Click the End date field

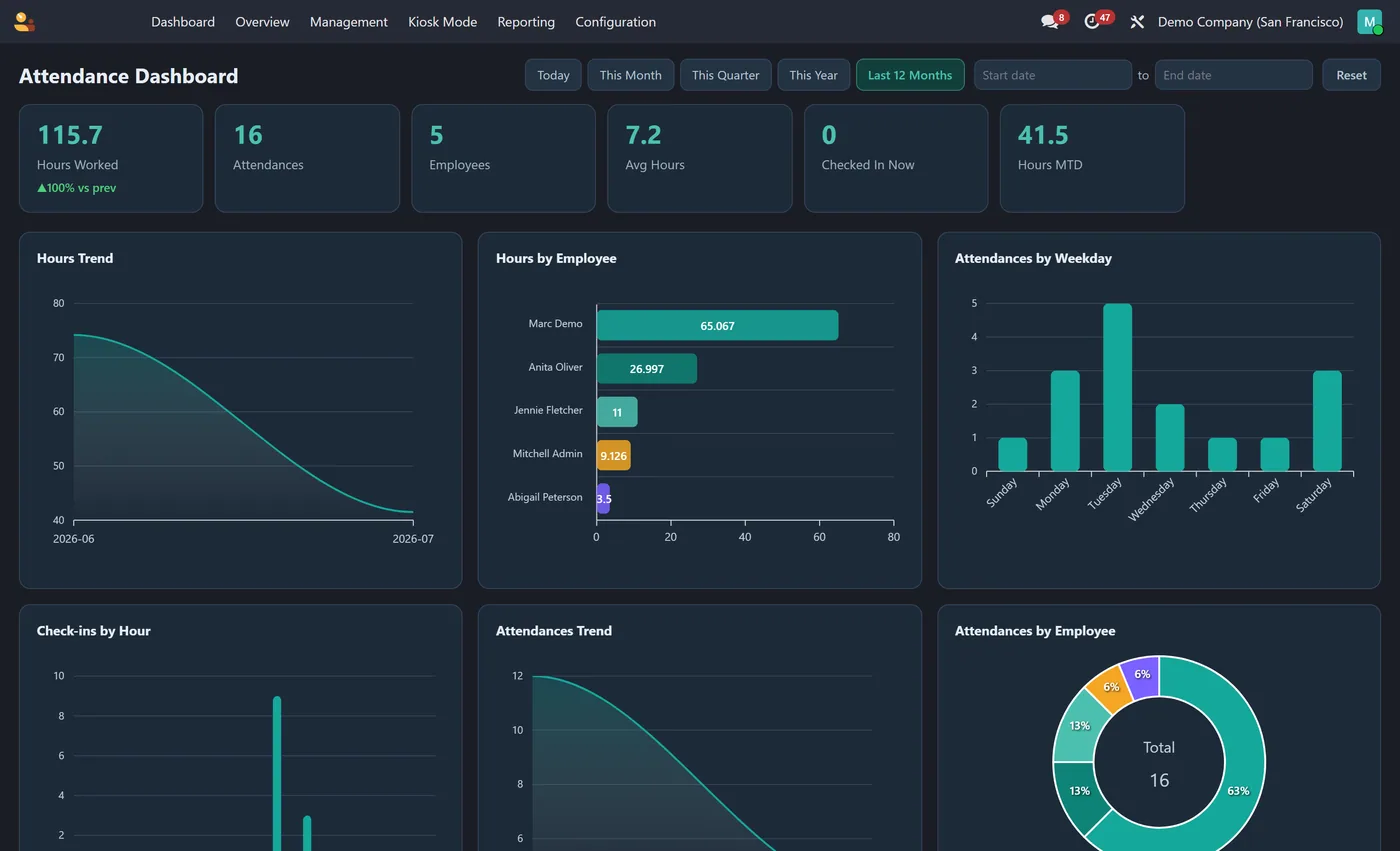point(1233,75)
